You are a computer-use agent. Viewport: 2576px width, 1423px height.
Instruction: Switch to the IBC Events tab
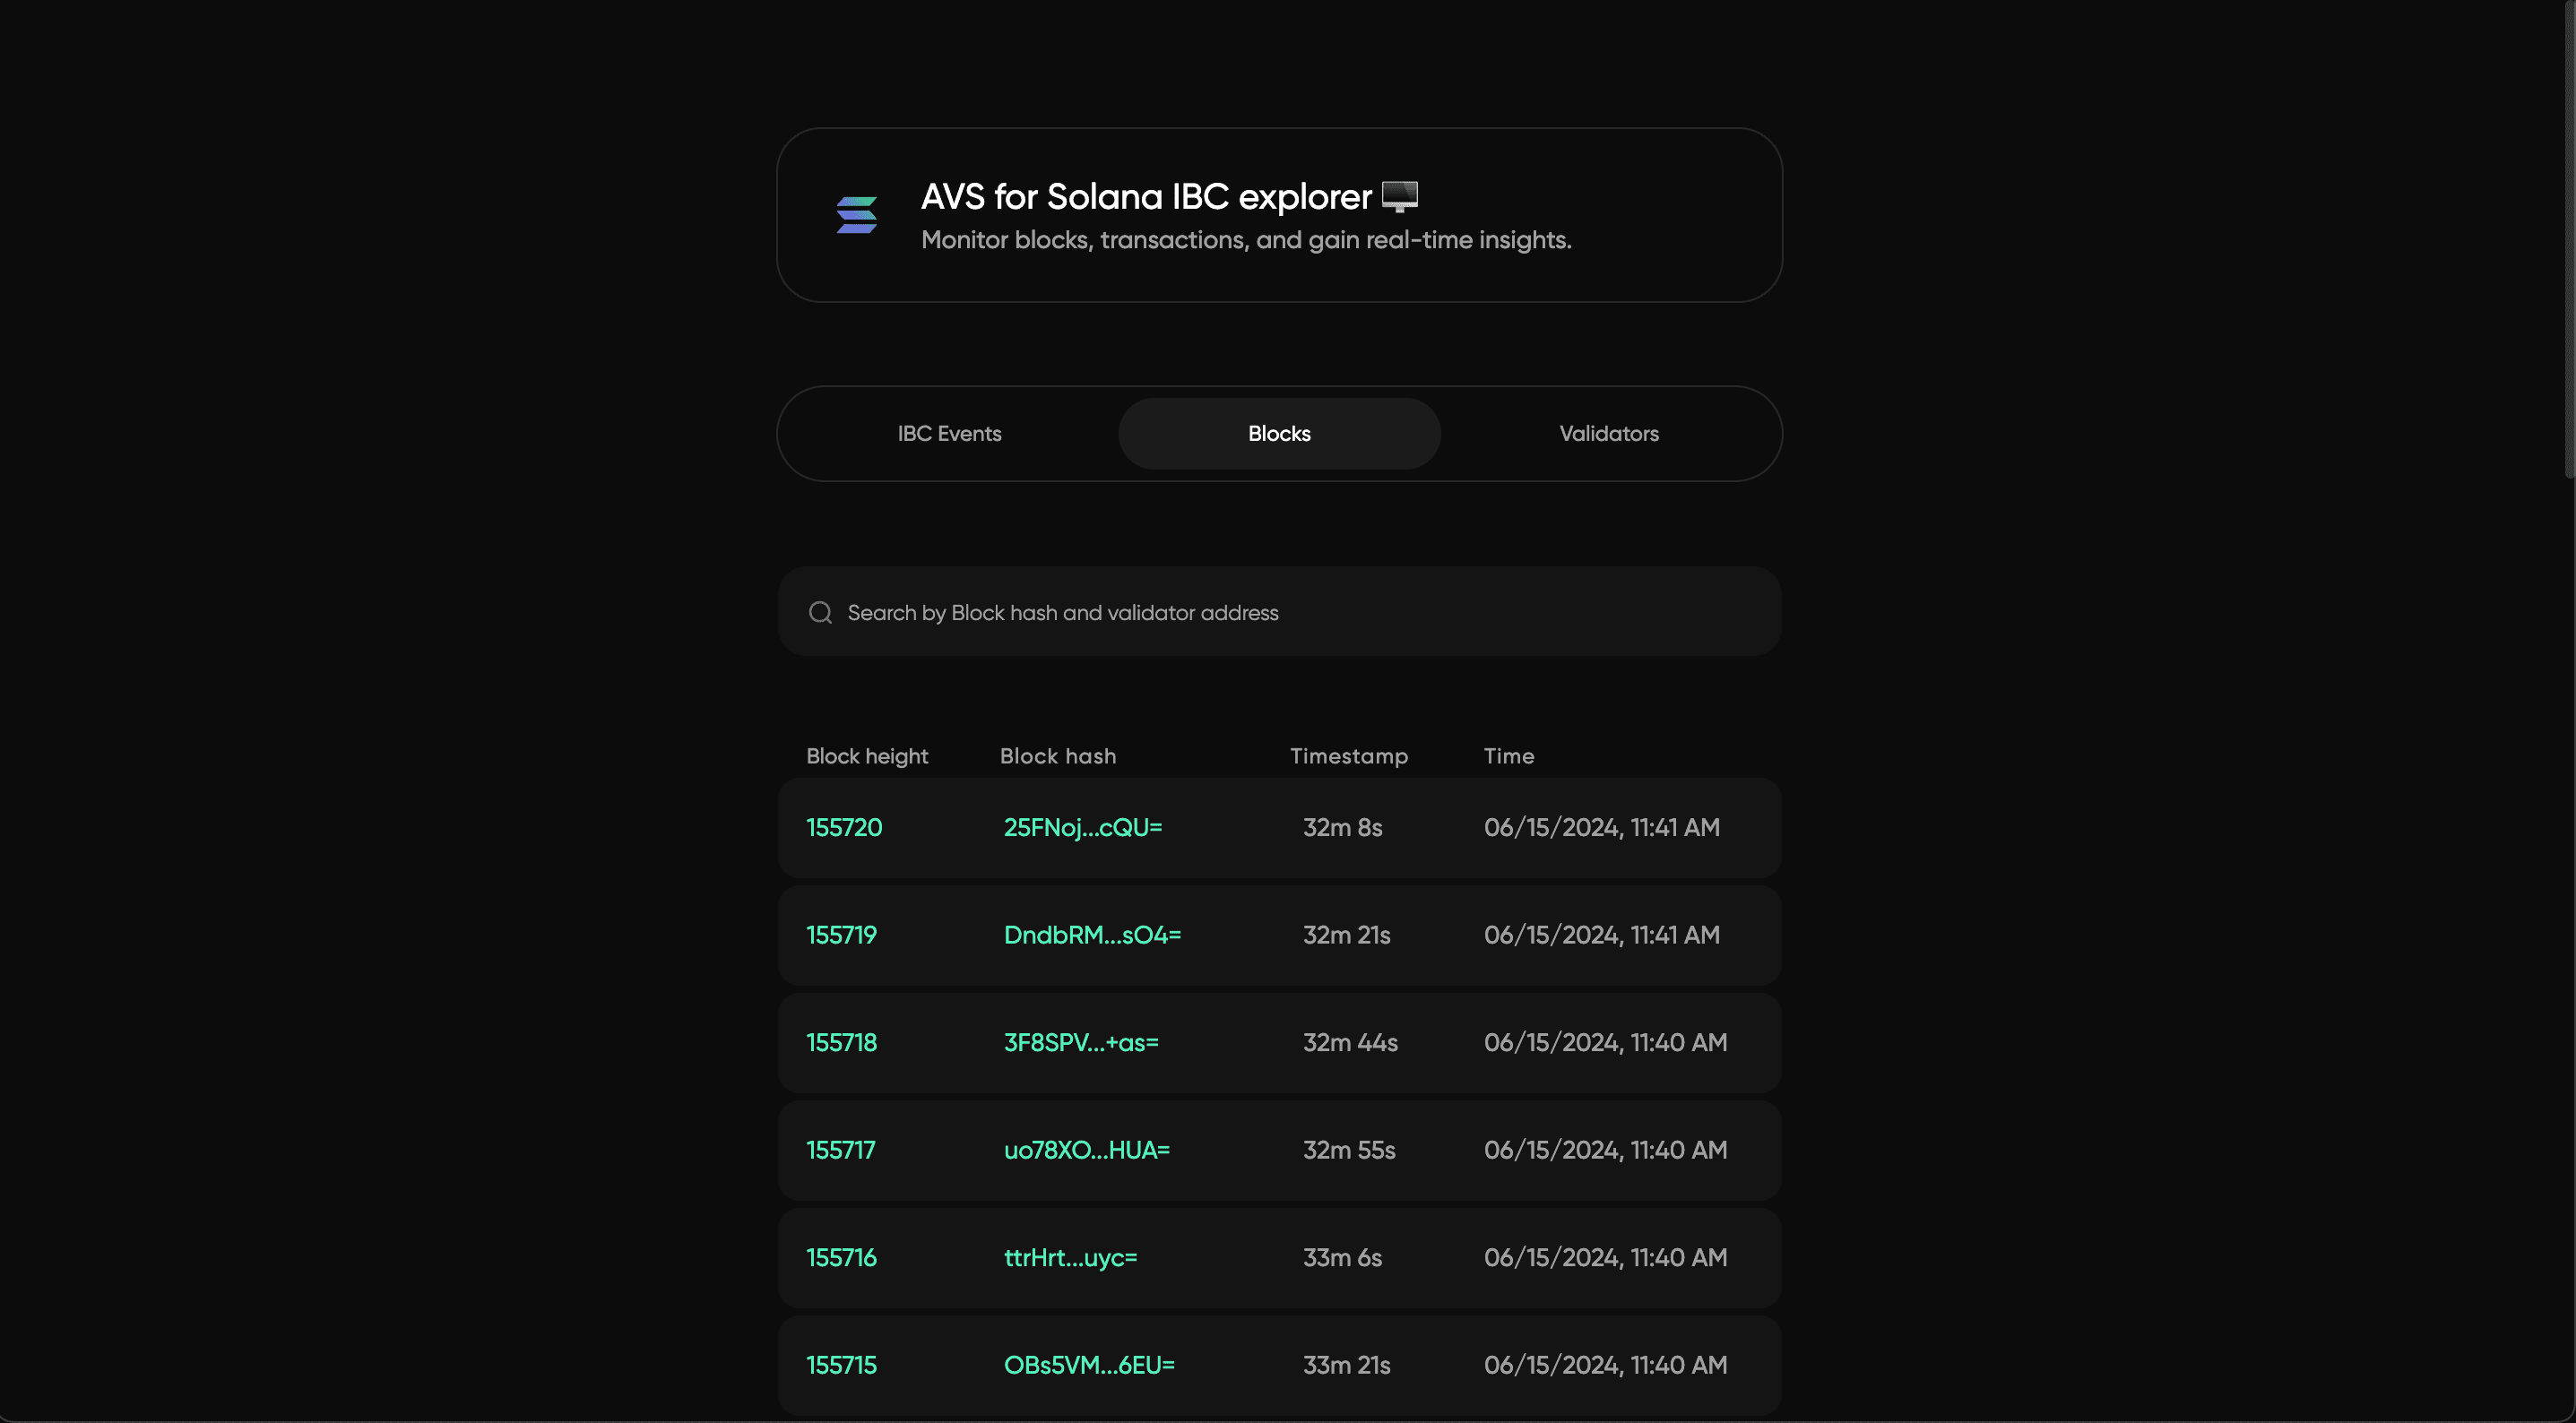coord(949,434)
